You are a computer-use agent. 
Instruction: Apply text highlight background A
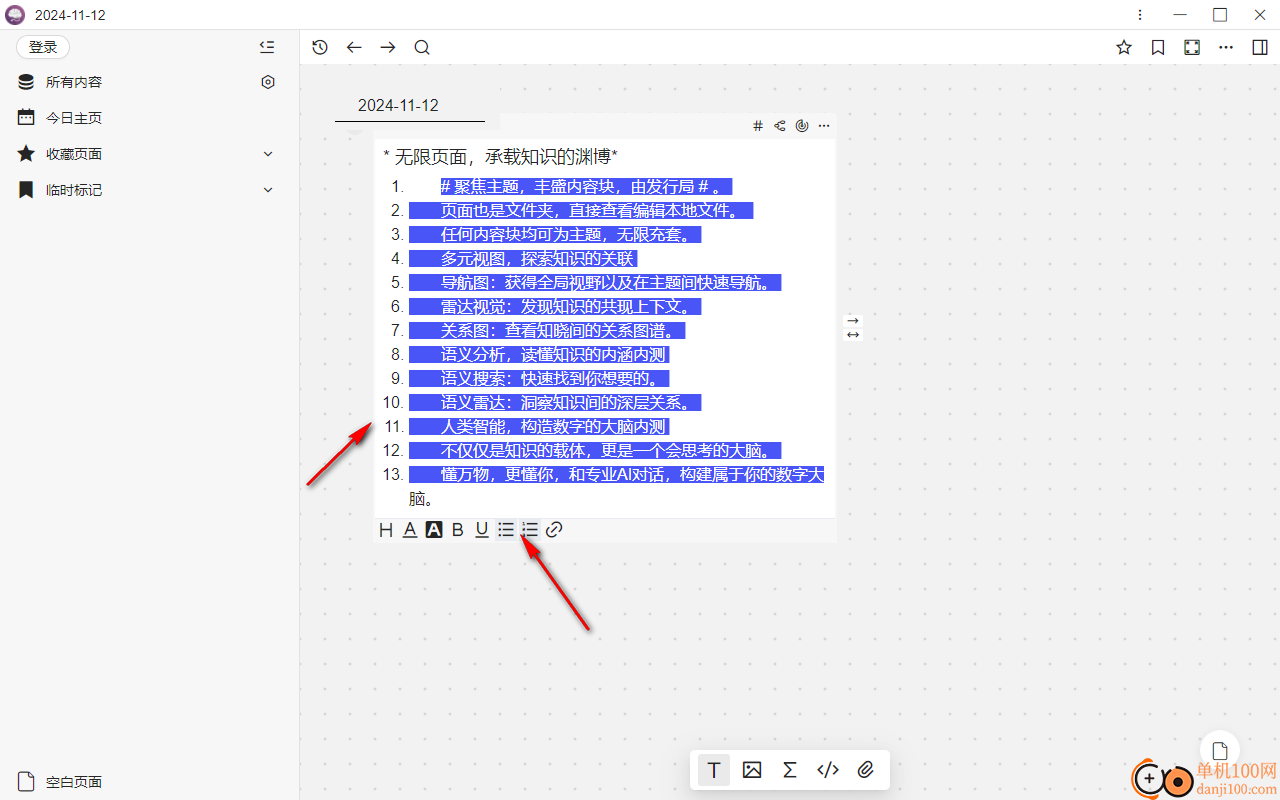[434, 530]
